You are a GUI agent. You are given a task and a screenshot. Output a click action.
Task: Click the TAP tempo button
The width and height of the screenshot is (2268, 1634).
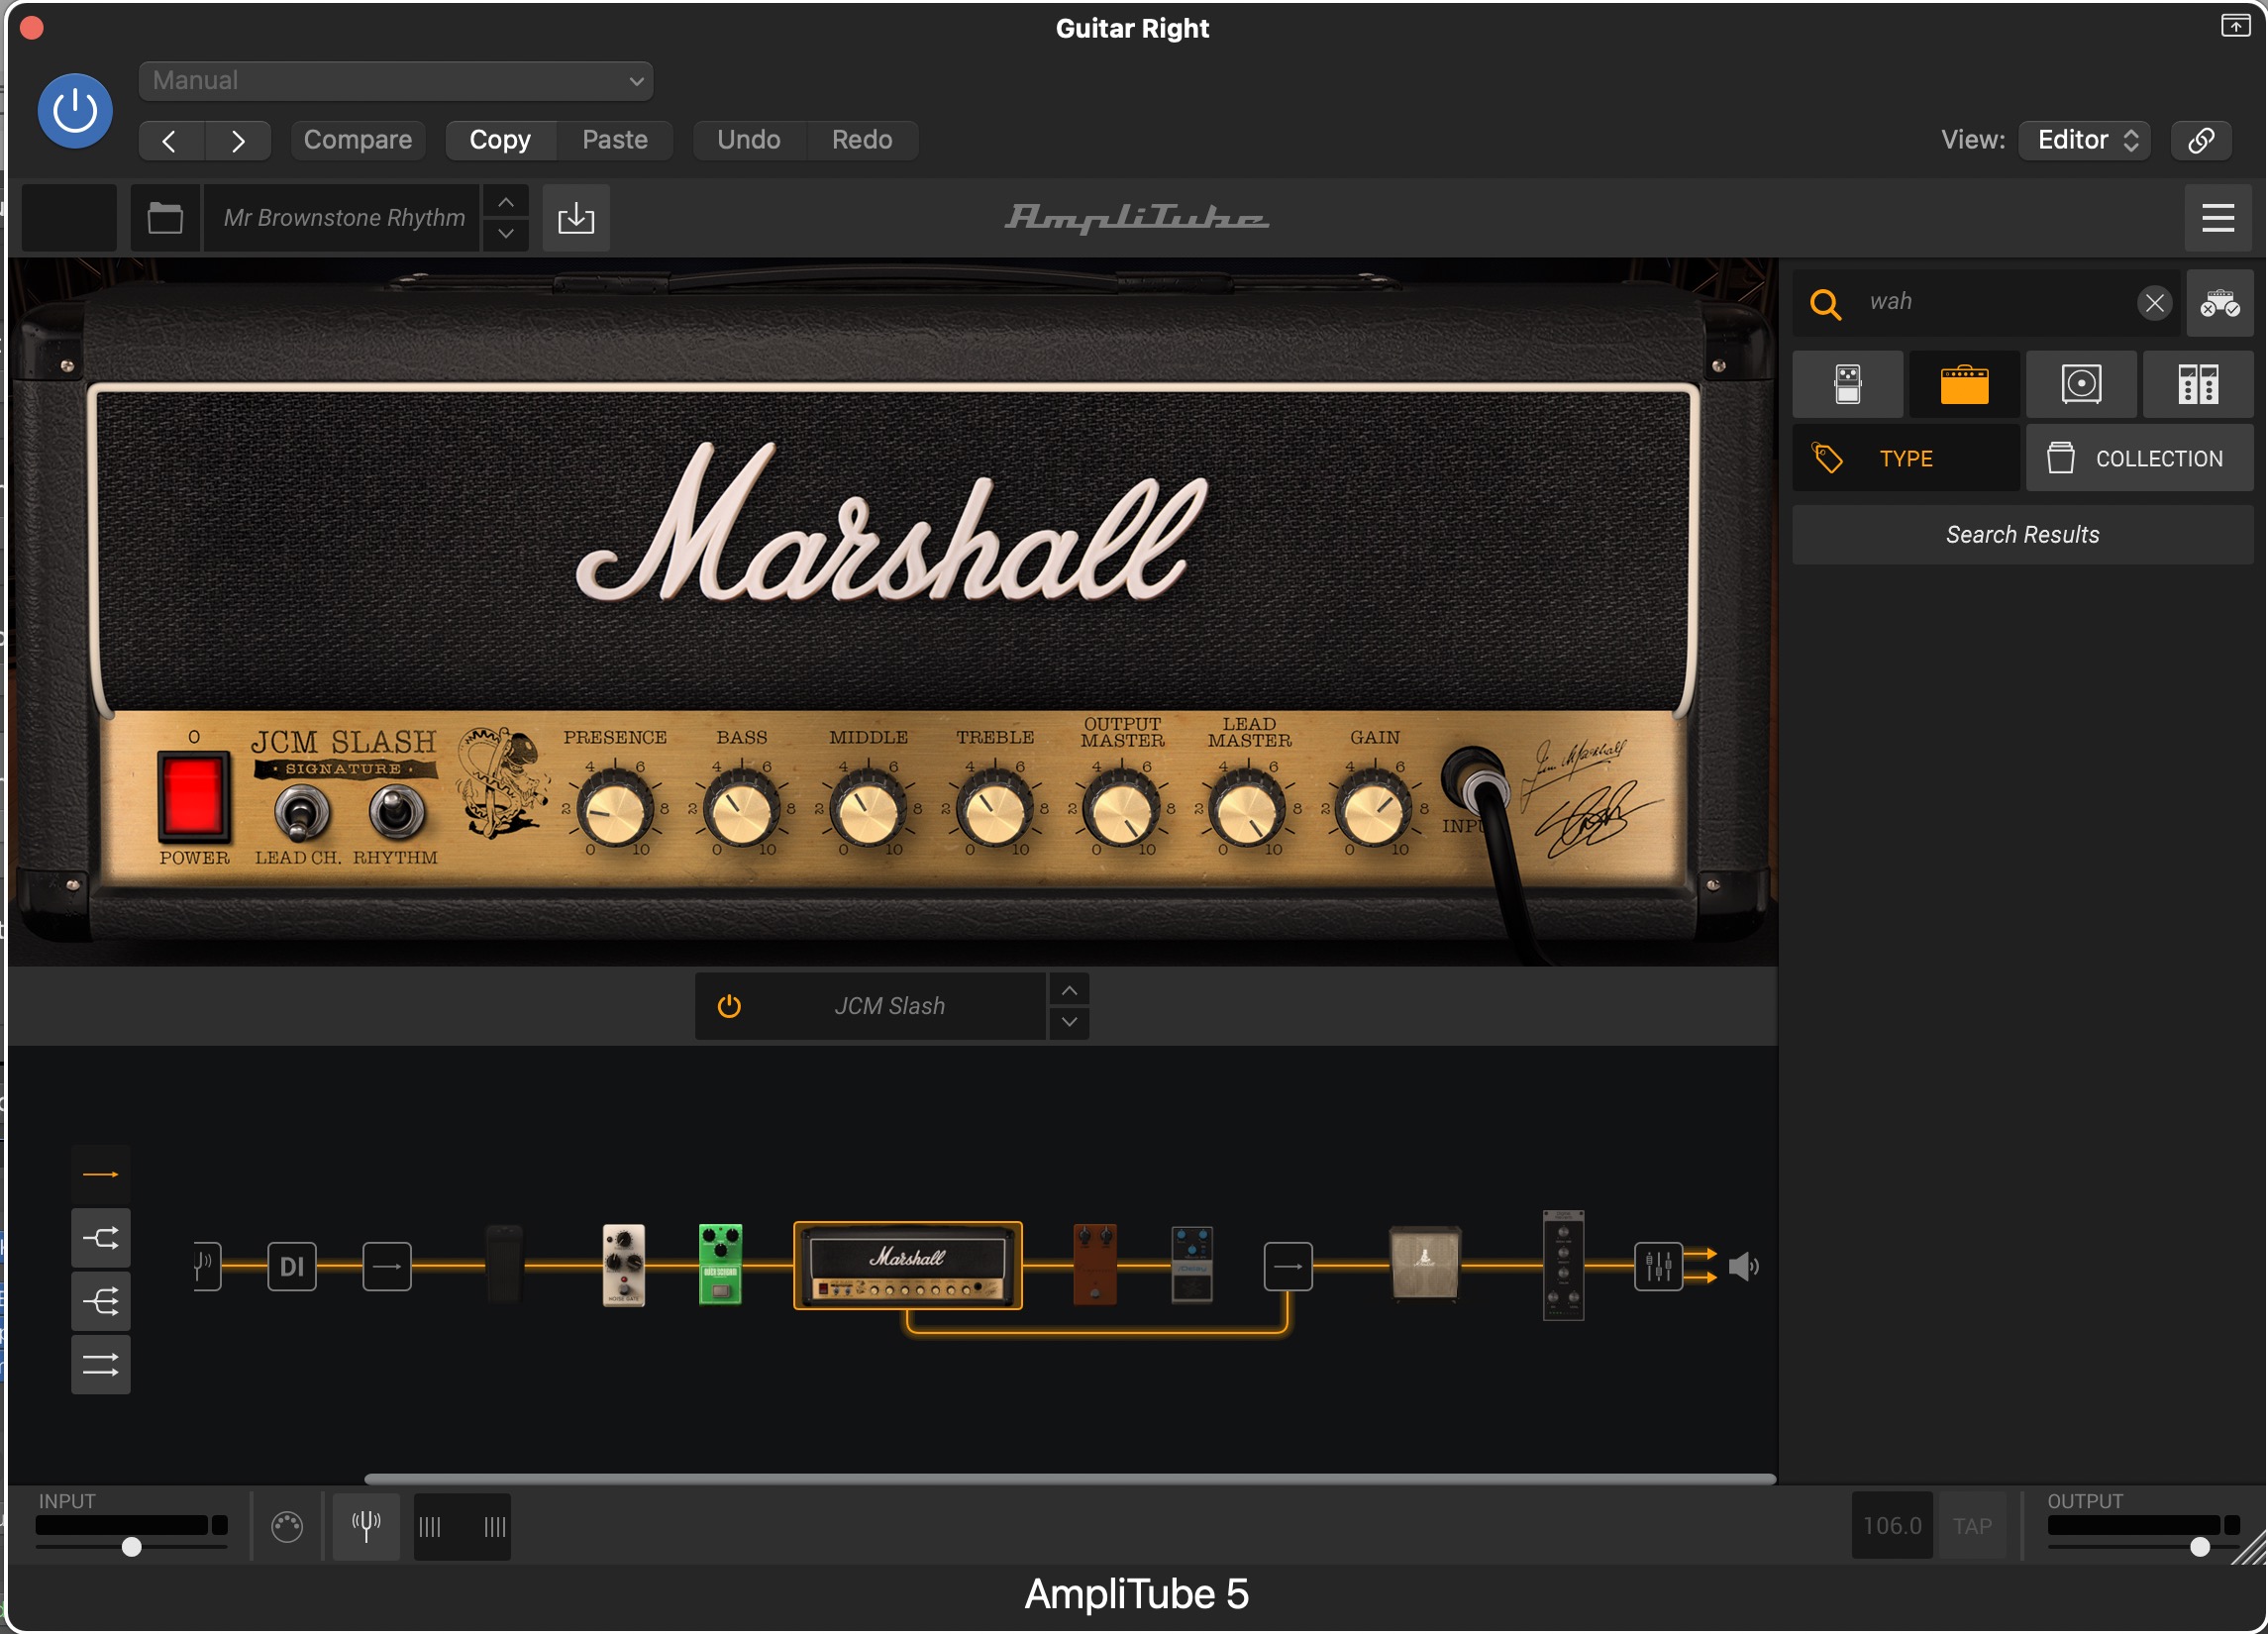pos(1972,1526)
